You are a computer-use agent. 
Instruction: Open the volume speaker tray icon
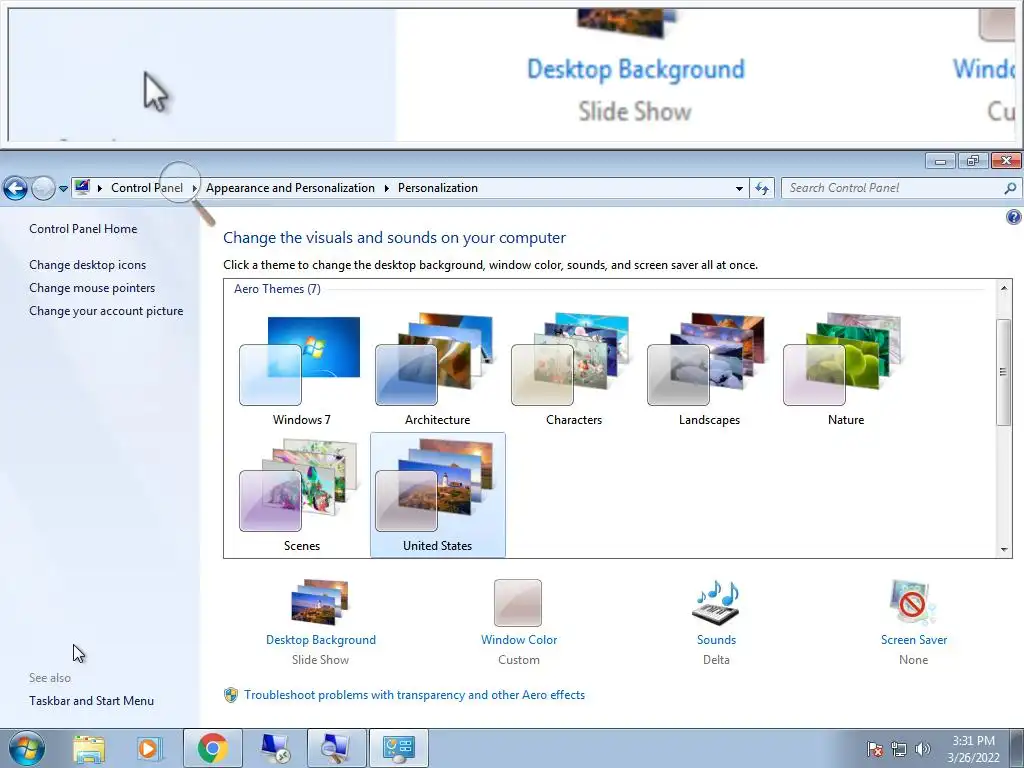923,749
